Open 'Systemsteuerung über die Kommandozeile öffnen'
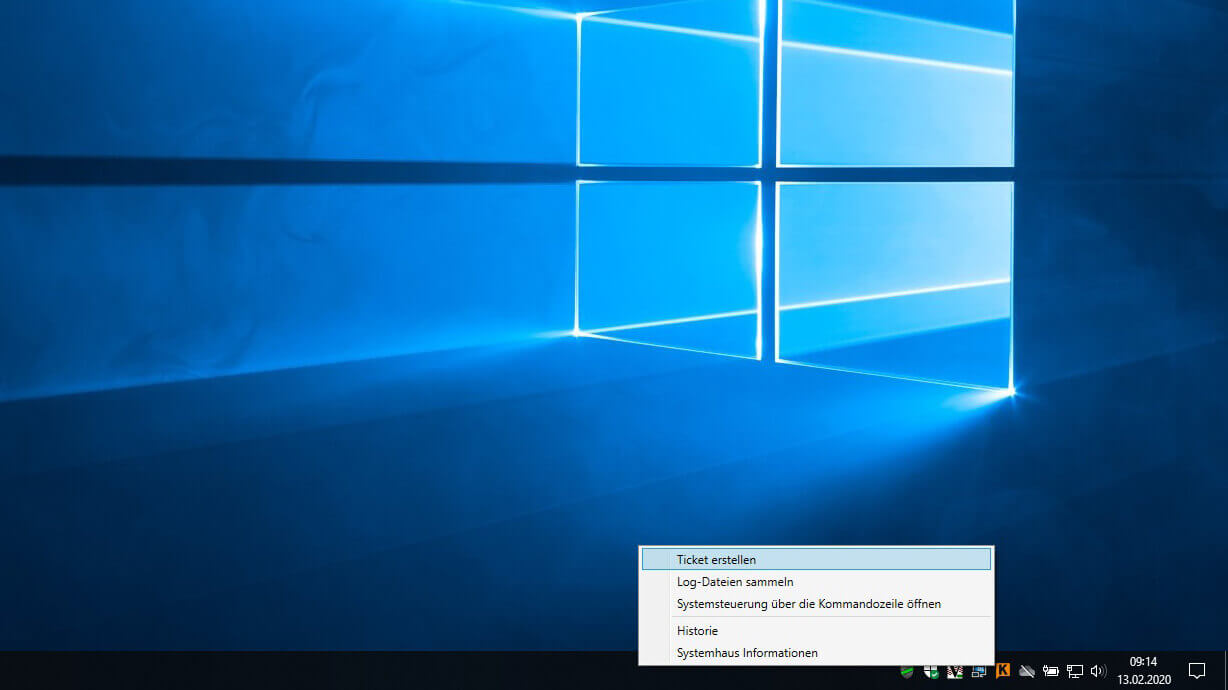This screenshot has height=690, width=1228. [808, 604]
